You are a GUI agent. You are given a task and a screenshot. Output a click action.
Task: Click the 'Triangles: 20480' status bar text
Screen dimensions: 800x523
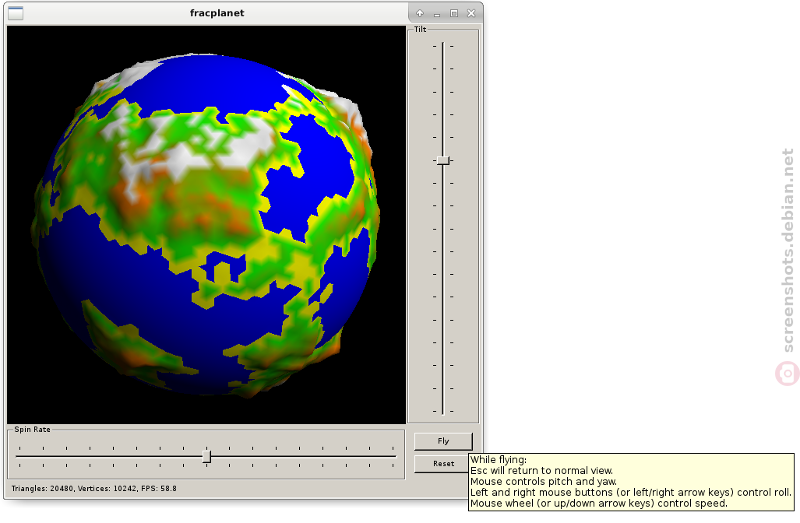[43, 489]
